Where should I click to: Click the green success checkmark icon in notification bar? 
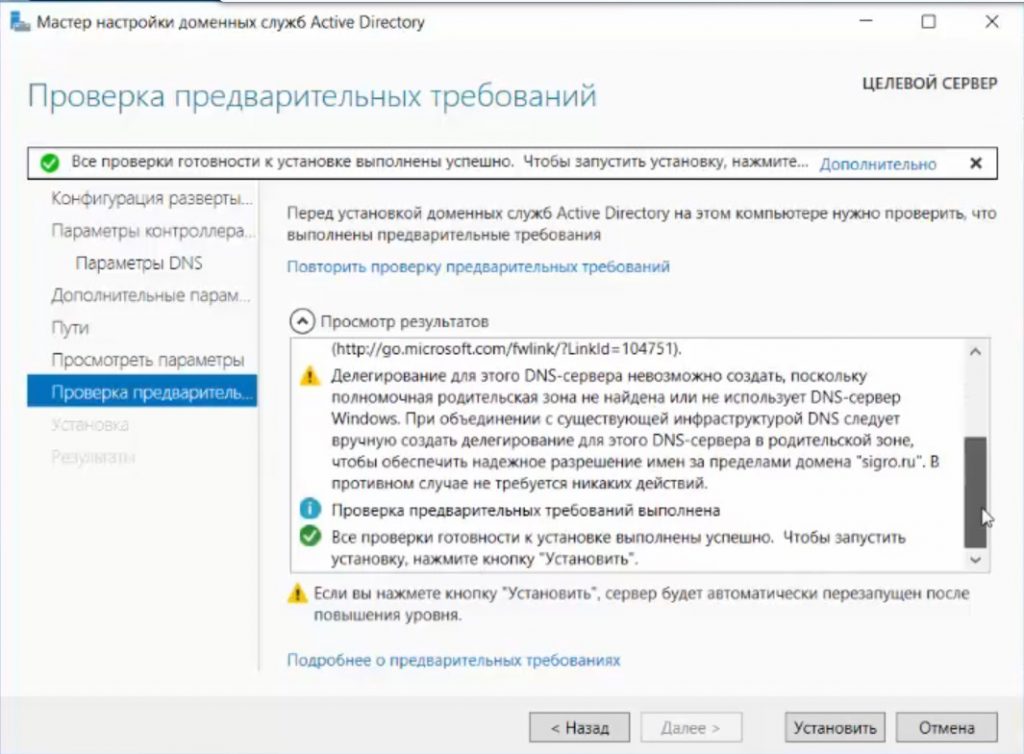pos(49,162)
